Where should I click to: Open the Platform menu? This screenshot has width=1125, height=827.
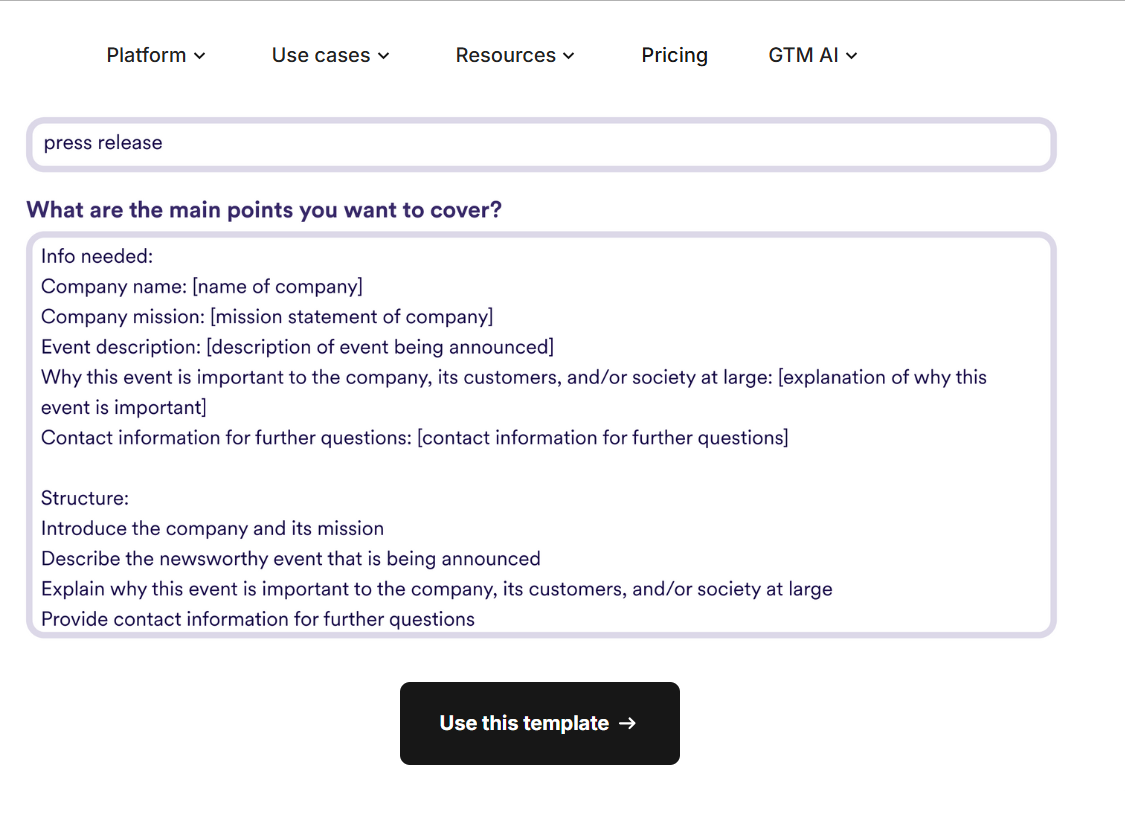click(x=146, y=55)
